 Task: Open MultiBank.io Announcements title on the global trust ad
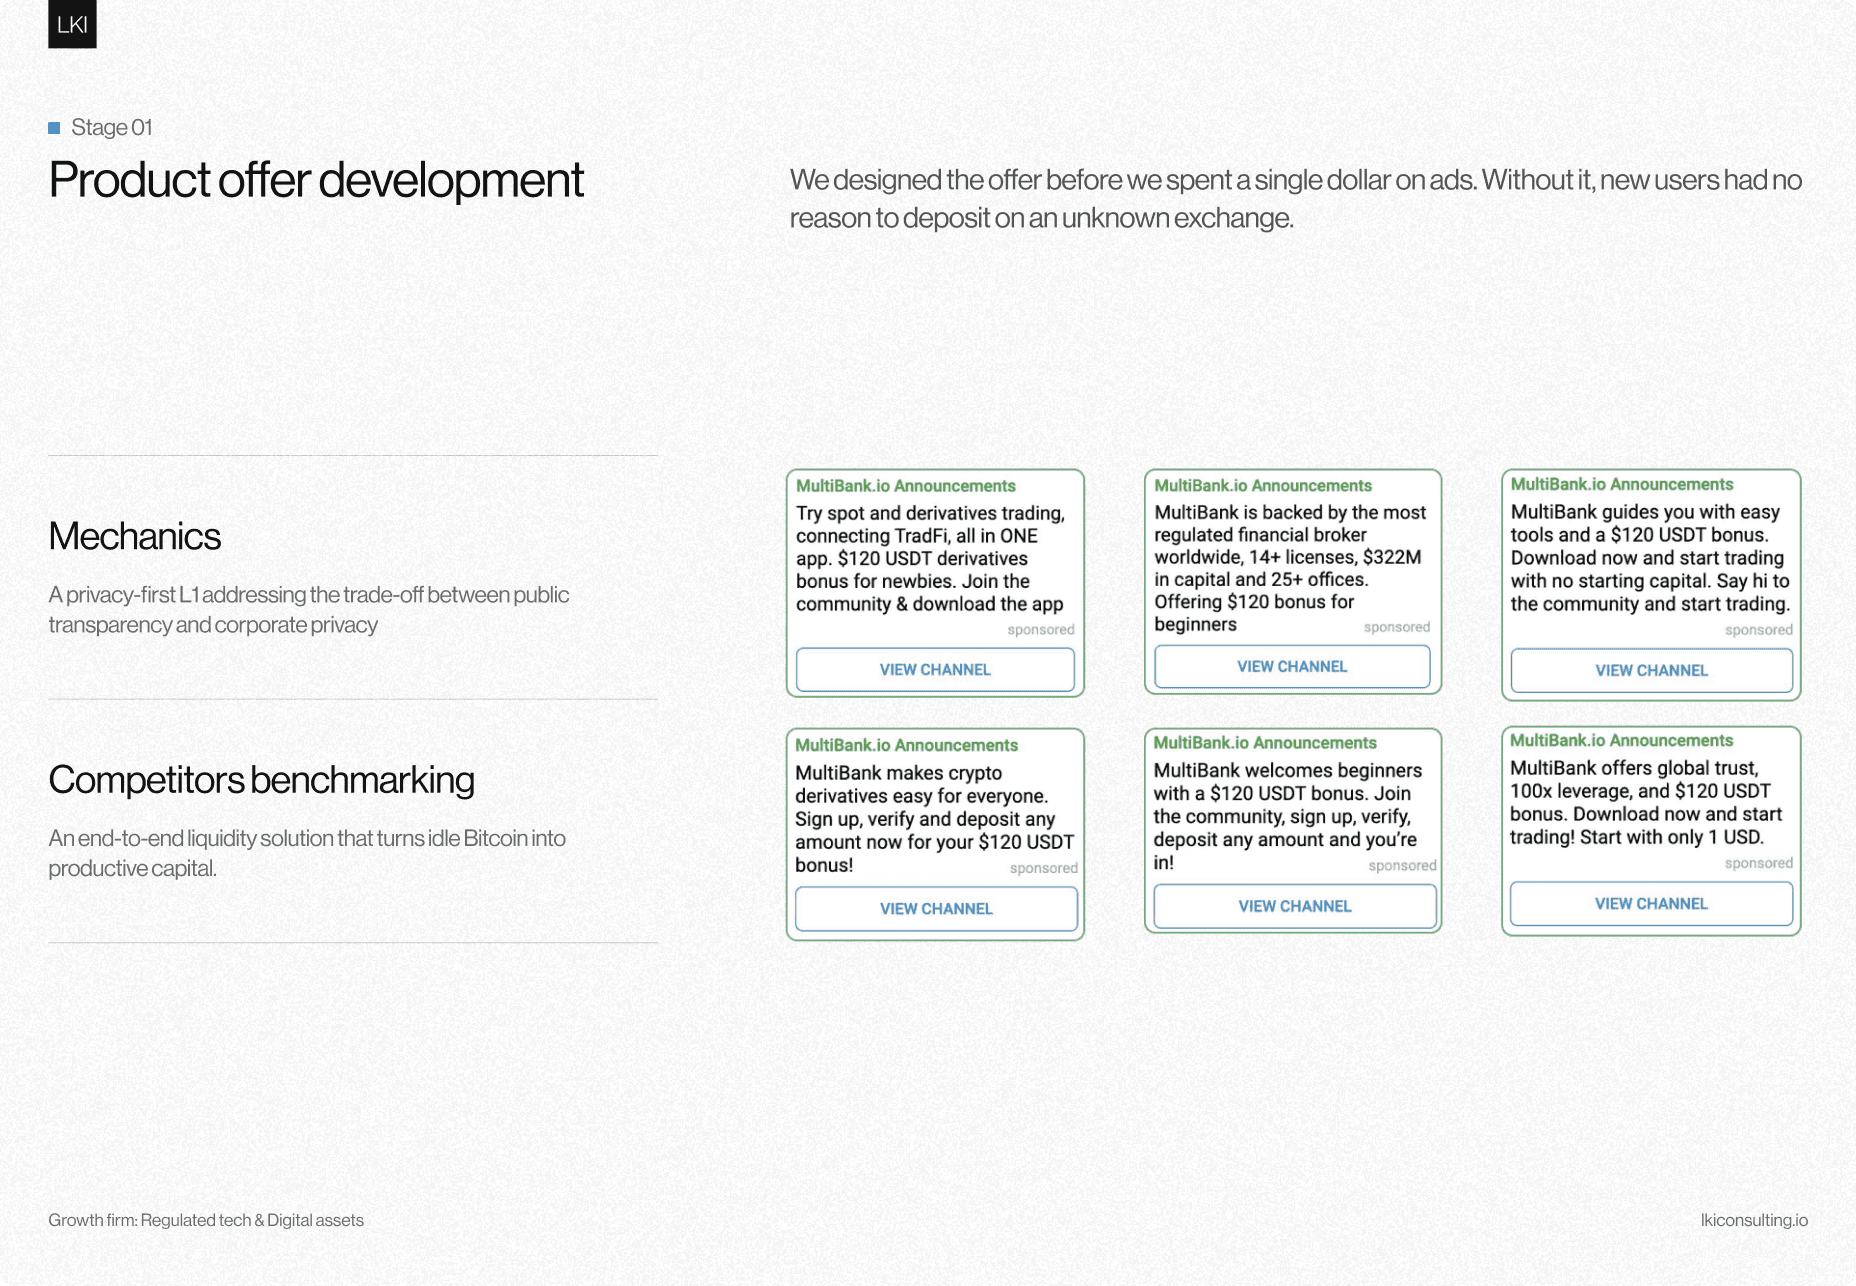click(1621, 741)
